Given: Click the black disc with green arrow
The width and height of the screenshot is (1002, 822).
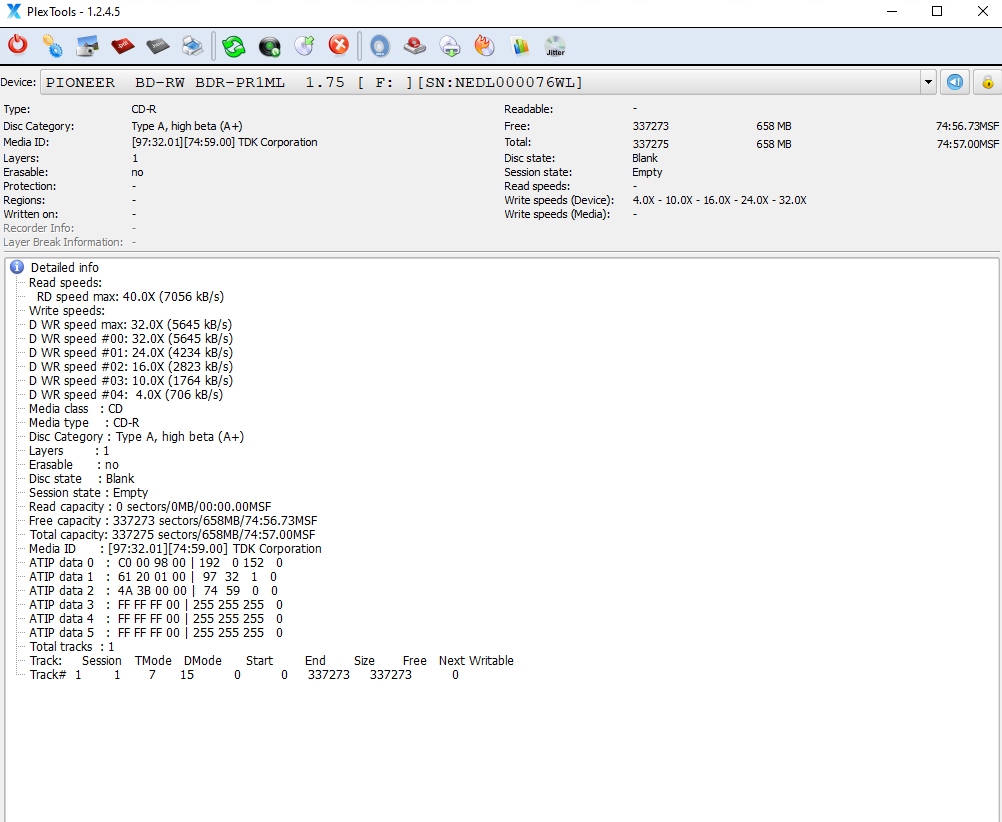Looking at the screenshot, I should tap(269, 45).
